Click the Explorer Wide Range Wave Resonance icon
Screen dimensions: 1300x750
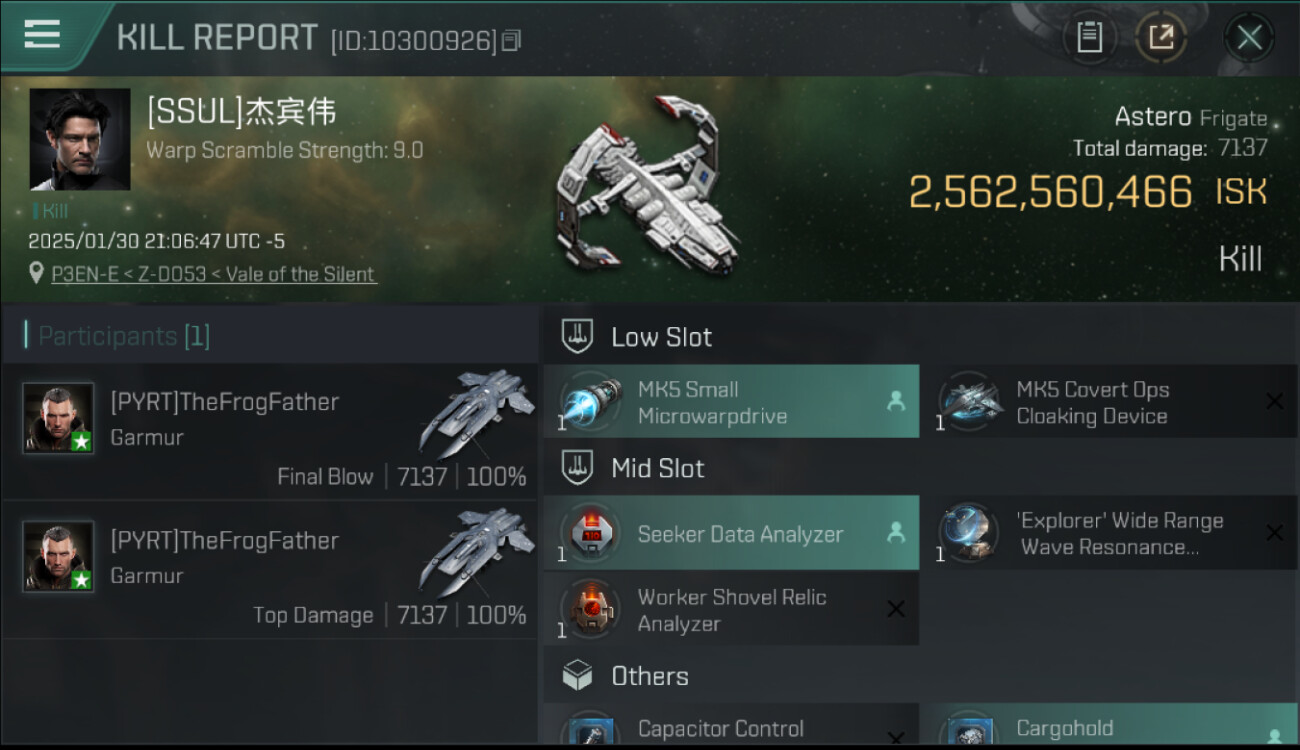pos(969,533)
